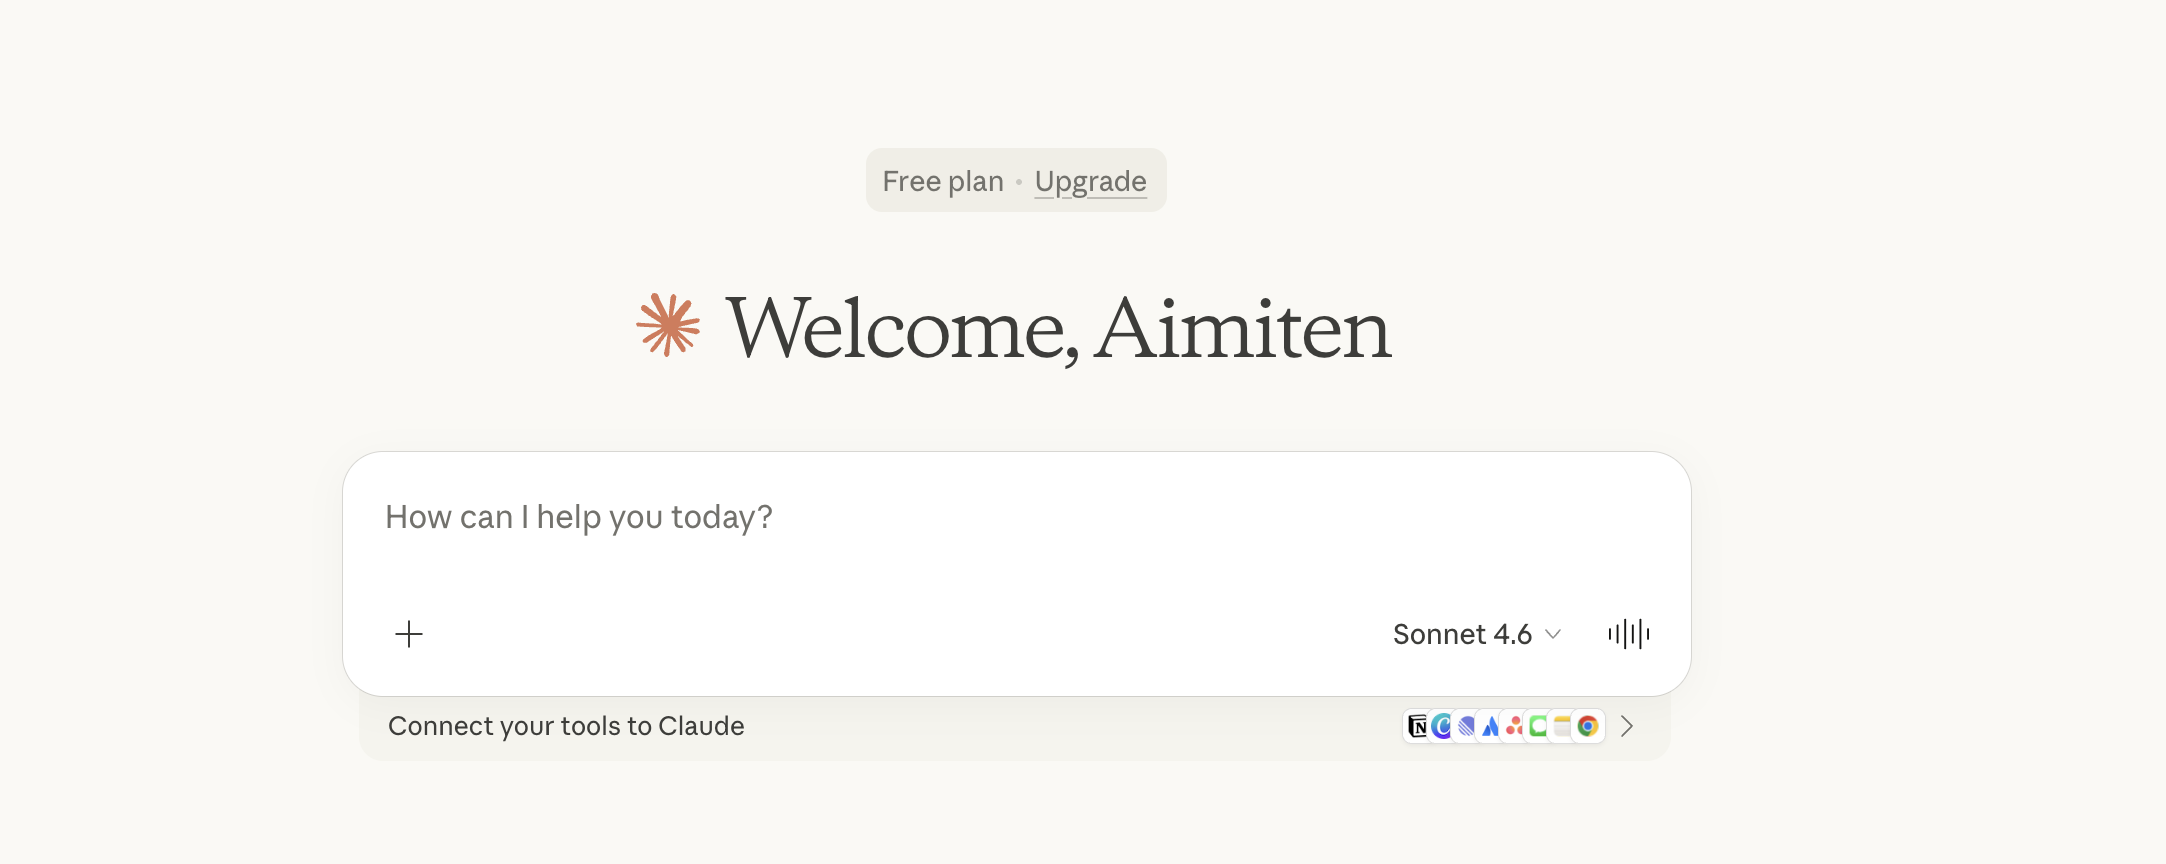Click the Free plan label

point(942,181)
